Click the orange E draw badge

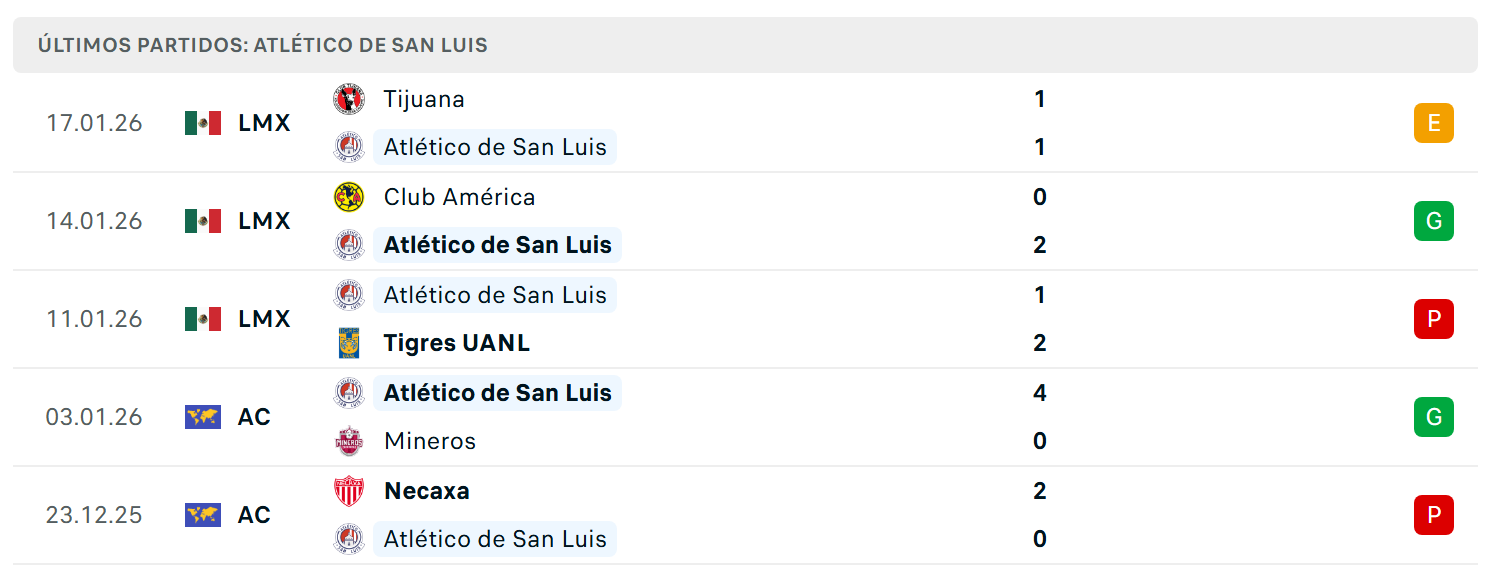click(1433, 123)
